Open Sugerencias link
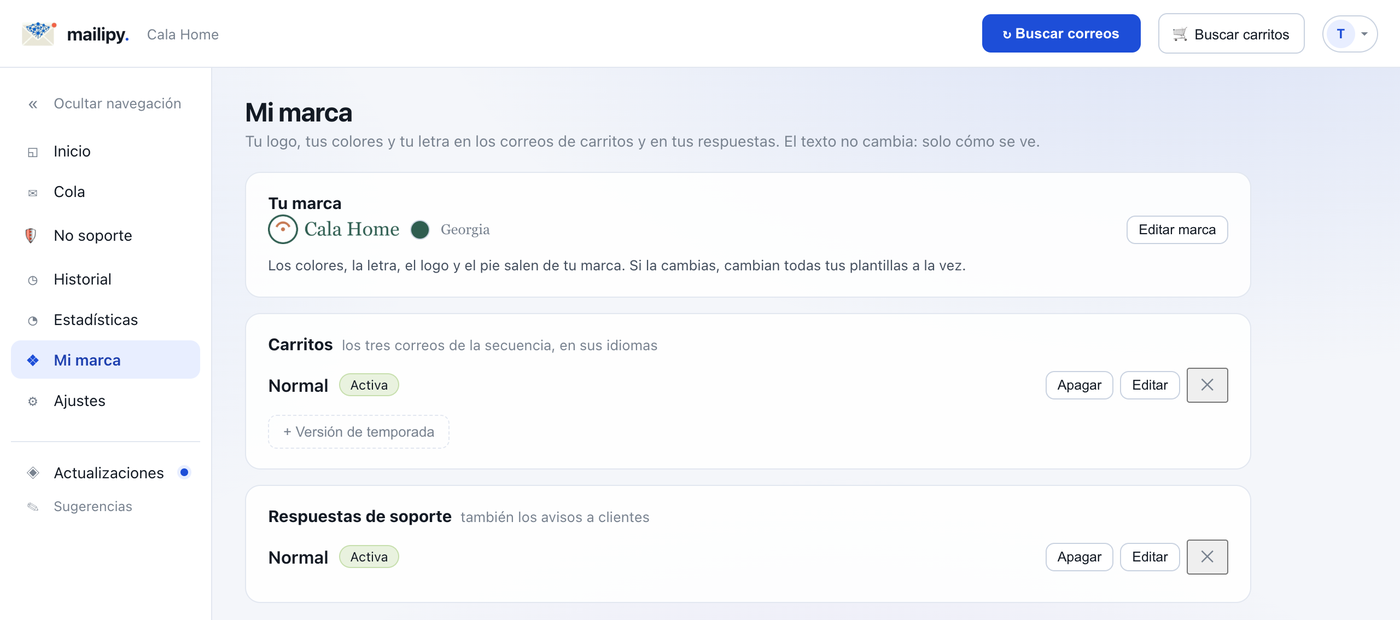1400x620 pixels. click(93, 507)
